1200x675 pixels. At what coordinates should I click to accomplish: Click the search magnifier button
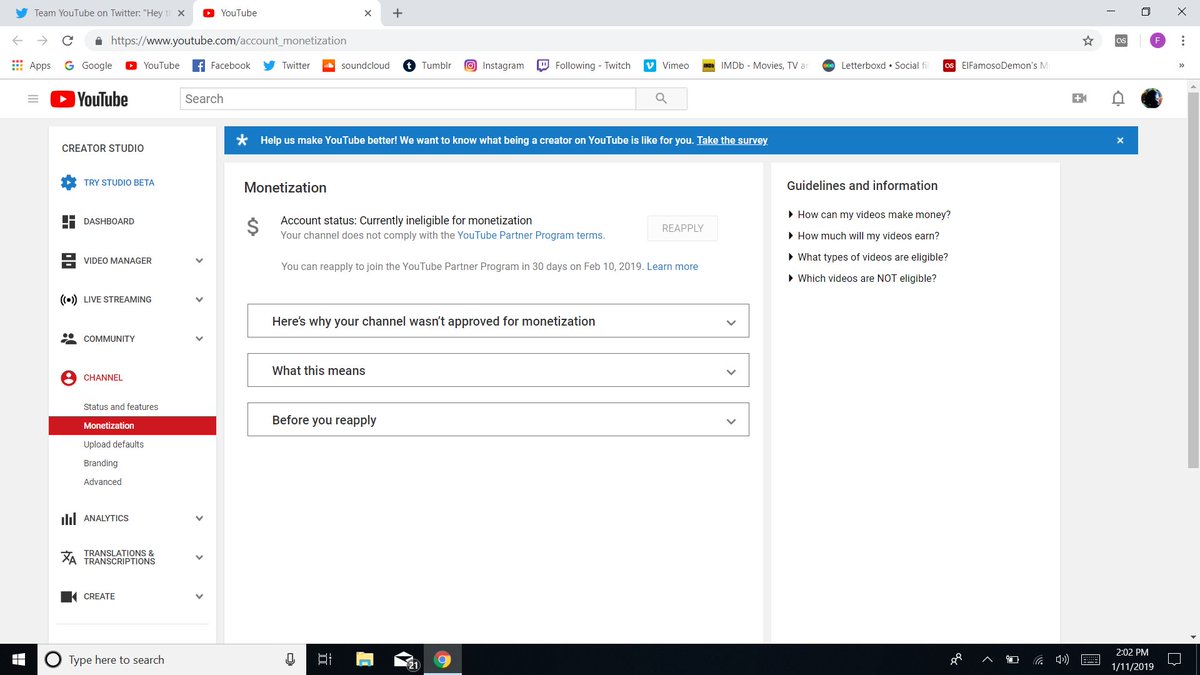click(661, 99)
